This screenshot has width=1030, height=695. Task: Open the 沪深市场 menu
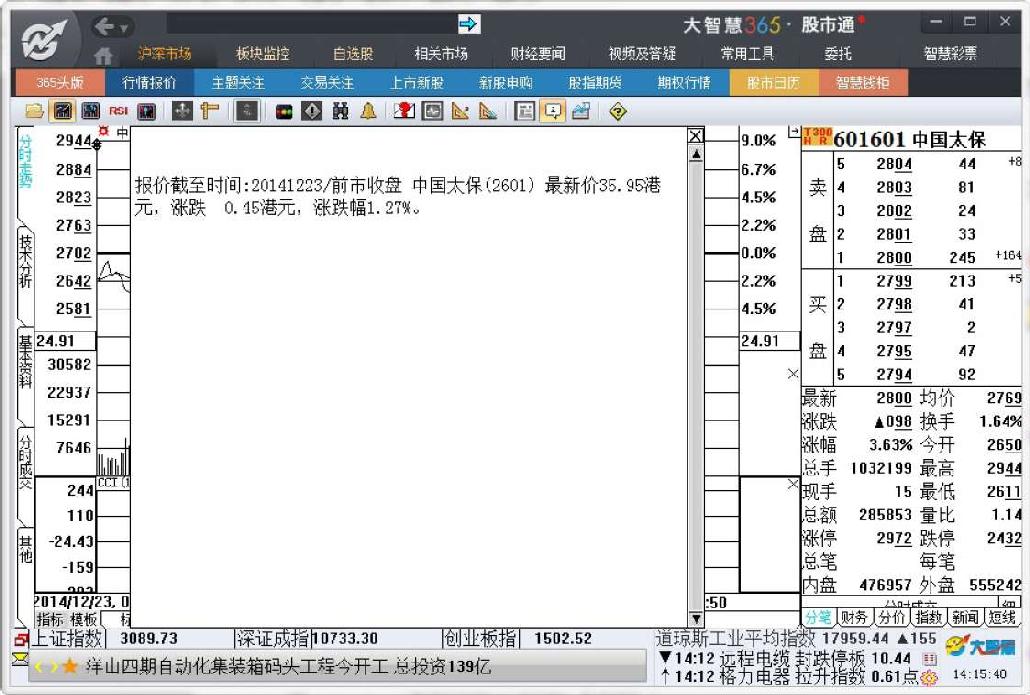[x=164, y=53]
